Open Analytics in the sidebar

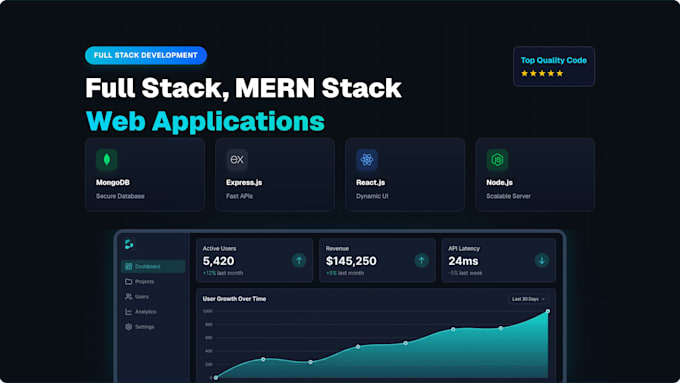[153, 312]
